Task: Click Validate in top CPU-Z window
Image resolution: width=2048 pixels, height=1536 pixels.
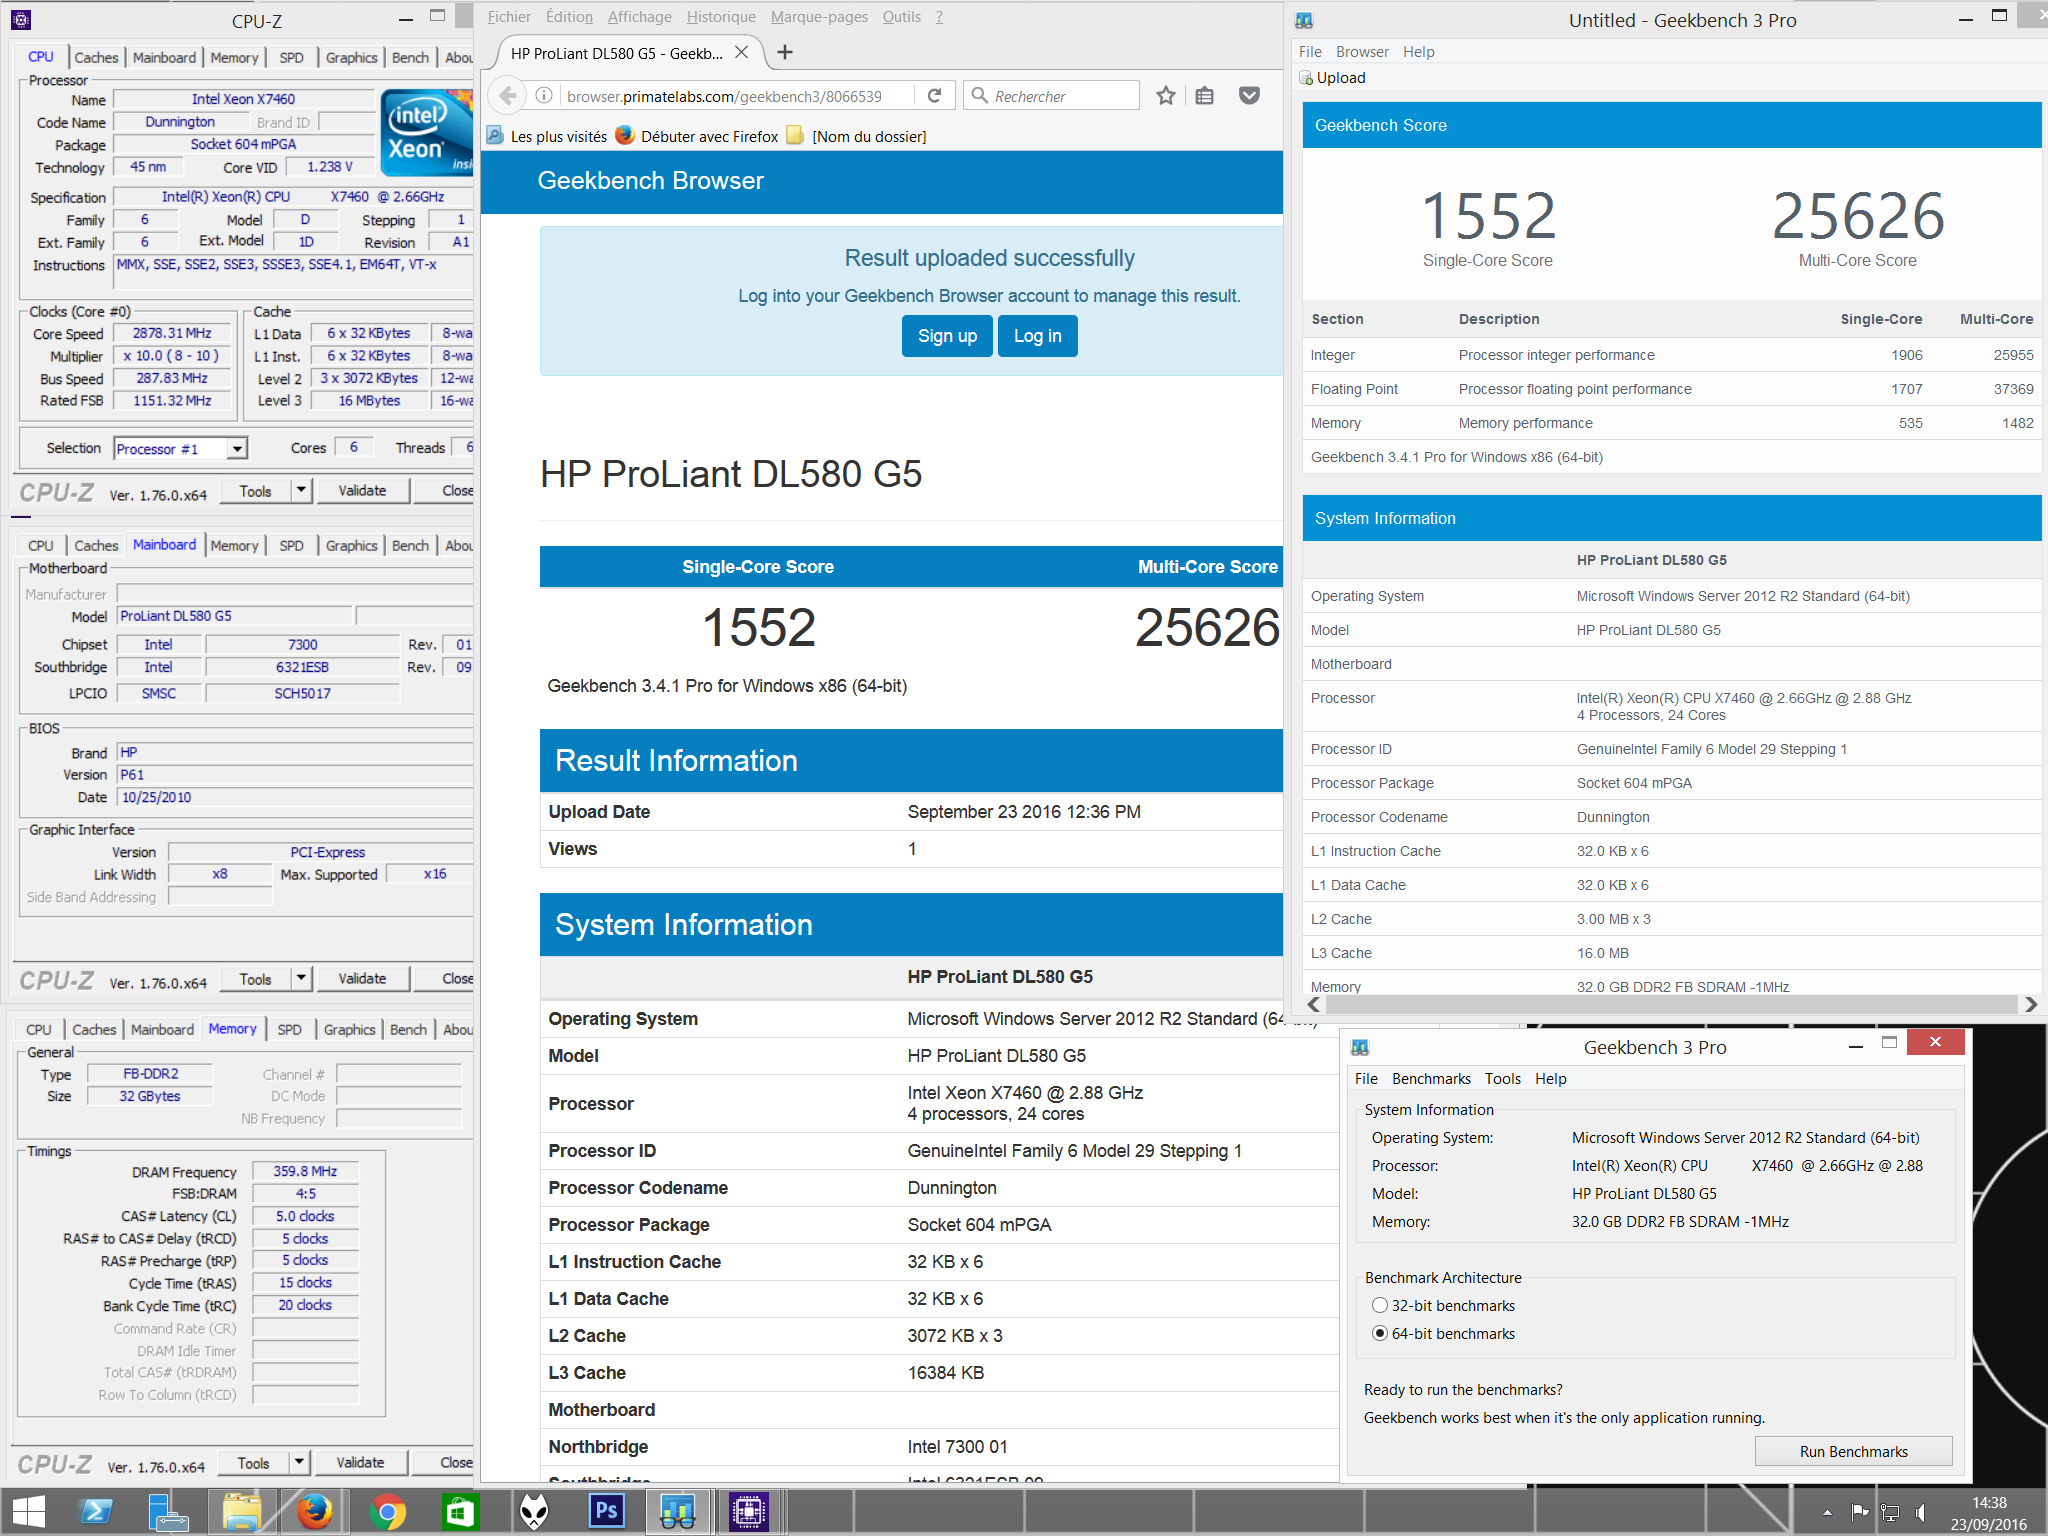Action: (x=362, y=490)
